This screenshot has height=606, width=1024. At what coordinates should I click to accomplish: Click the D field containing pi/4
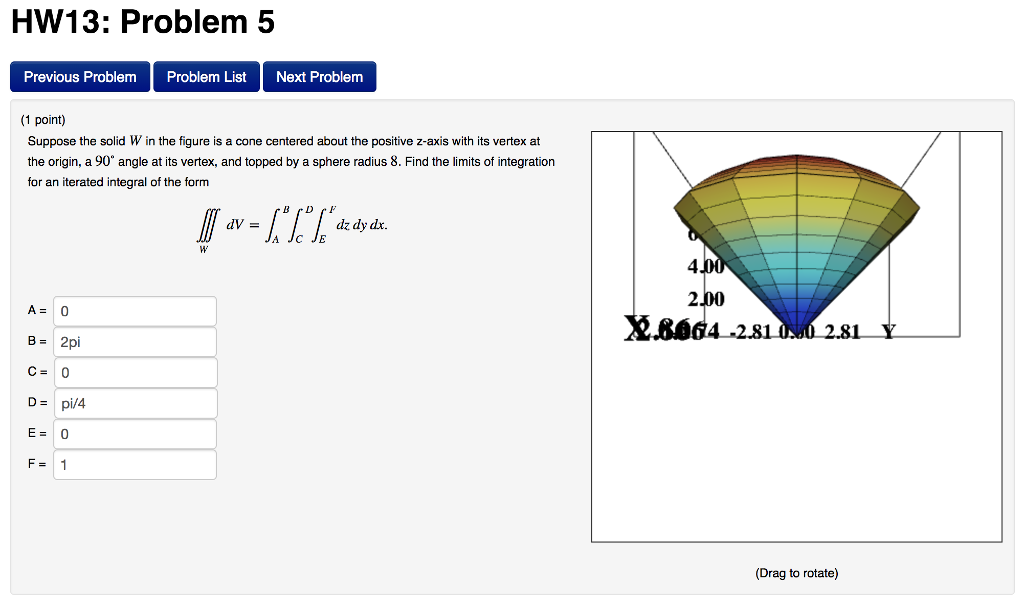coord(134,404)
